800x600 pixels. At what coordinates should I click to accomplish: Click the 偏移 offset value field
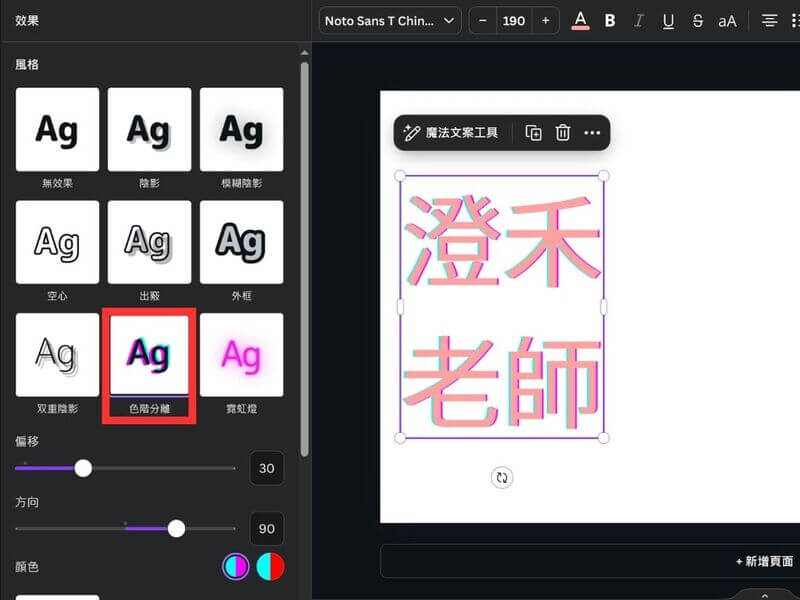(266, 468)
